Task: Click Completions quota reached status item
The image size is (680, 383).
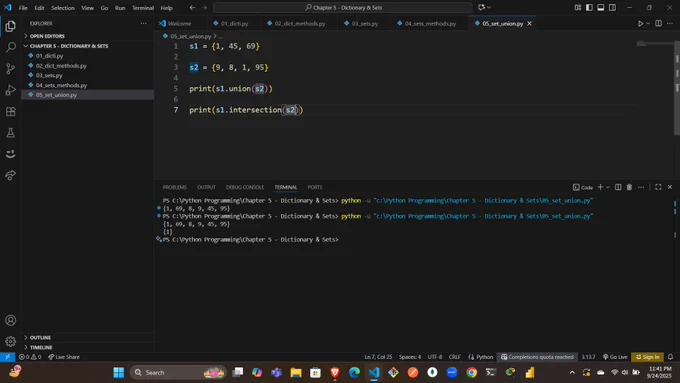Action: (x=537, y=357)
